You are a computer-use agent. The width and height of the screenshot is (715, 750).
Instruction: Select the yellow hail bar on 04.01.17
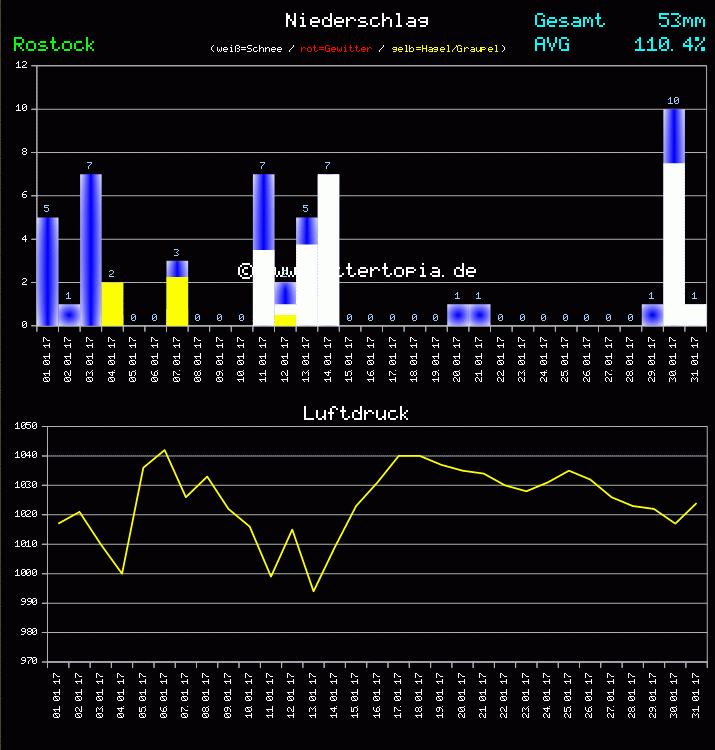point(112,304)
